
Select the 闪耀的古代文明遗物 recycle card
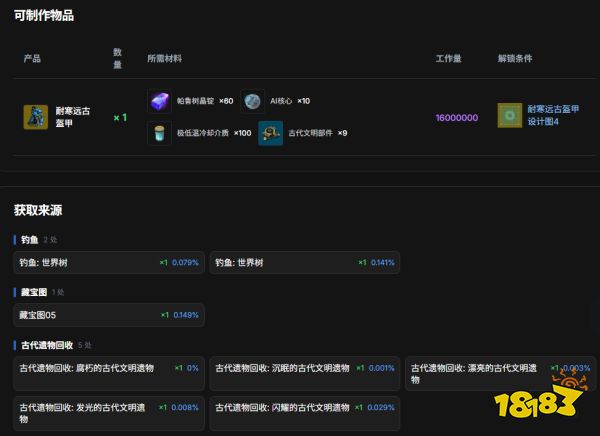coord(305,413)
